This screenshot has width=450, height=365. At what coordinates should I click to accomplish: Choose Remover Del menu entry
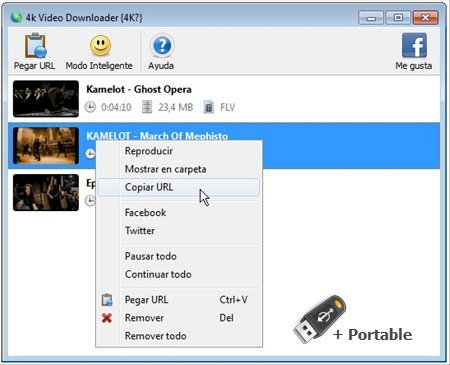click(179, 318)
